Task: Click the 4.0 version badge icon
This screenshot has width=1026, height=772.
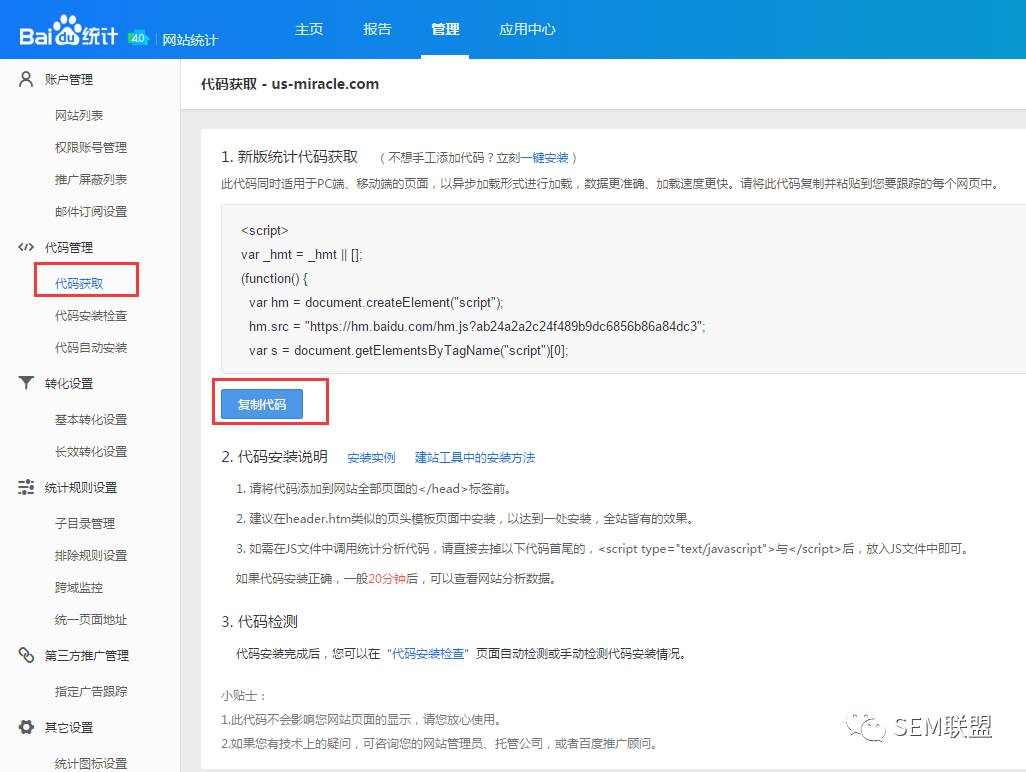Action: pos(138,38)
